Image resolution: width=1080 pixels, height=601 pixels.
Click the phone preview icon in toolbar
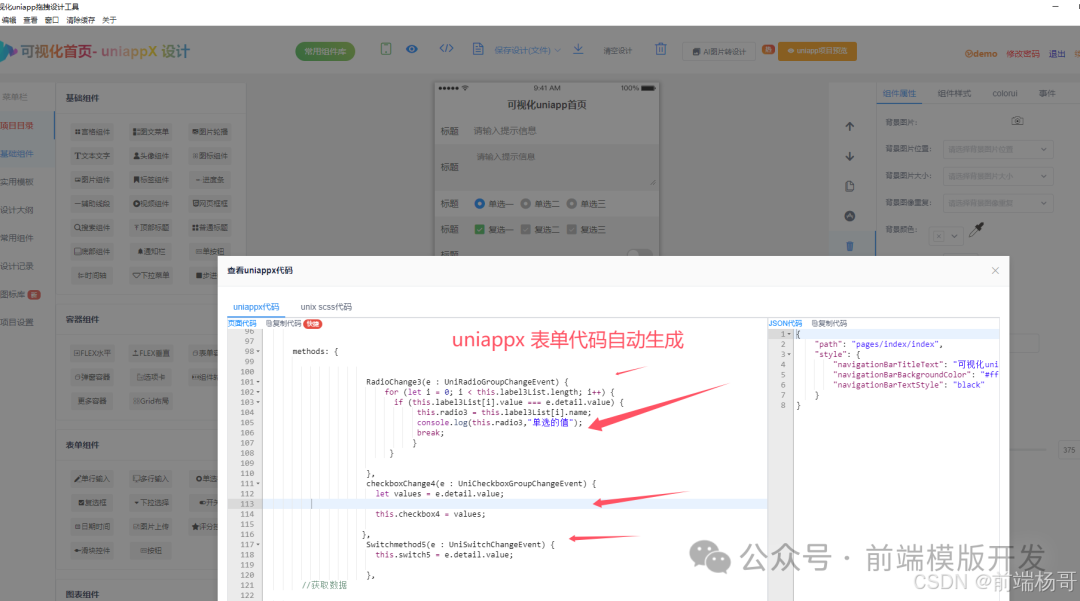click(x=386, y=49)
